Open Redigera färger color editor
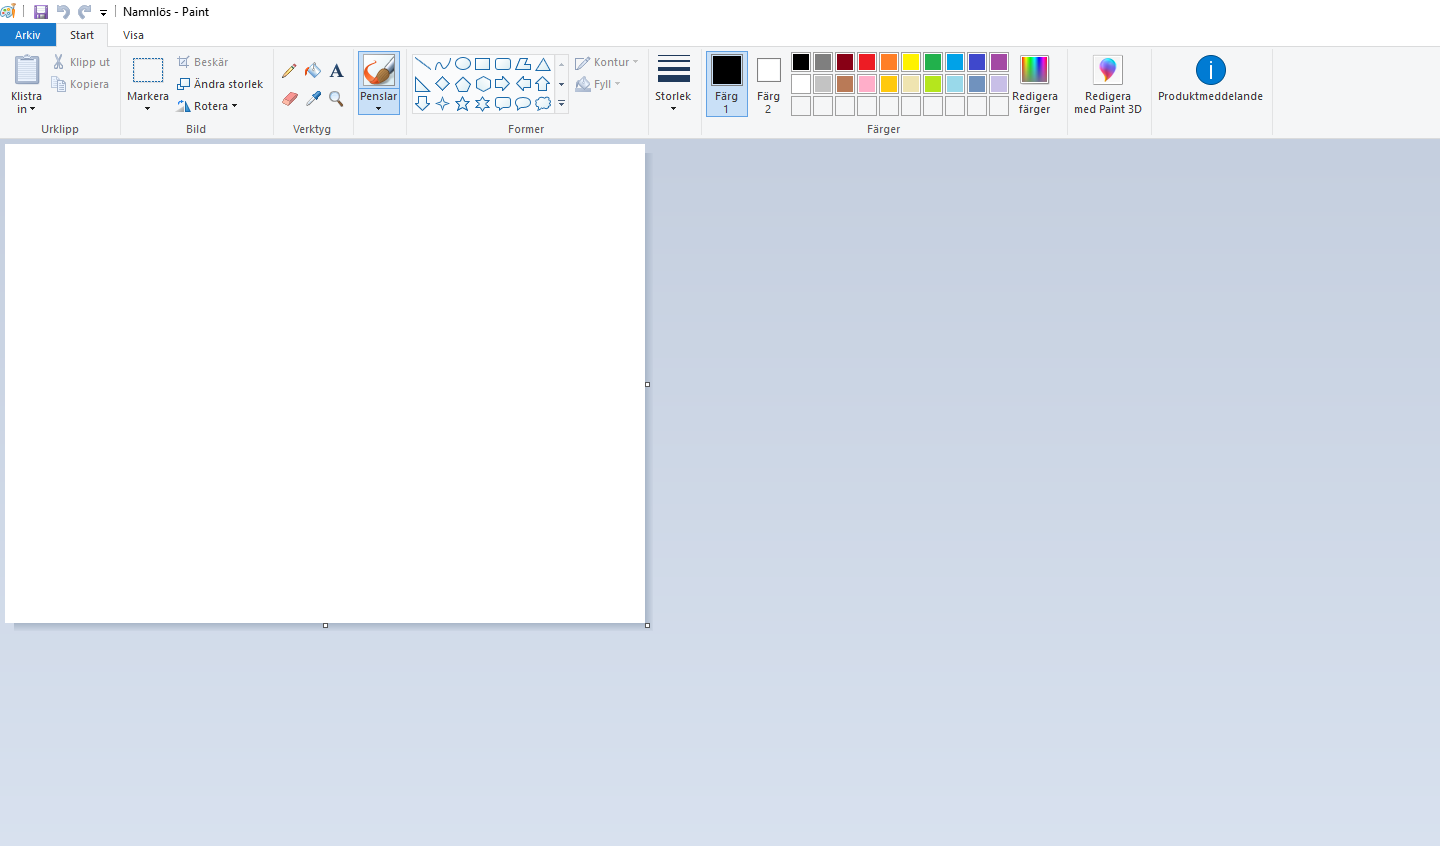Viewport: 1440px width, 846px height. point(1034,84)
